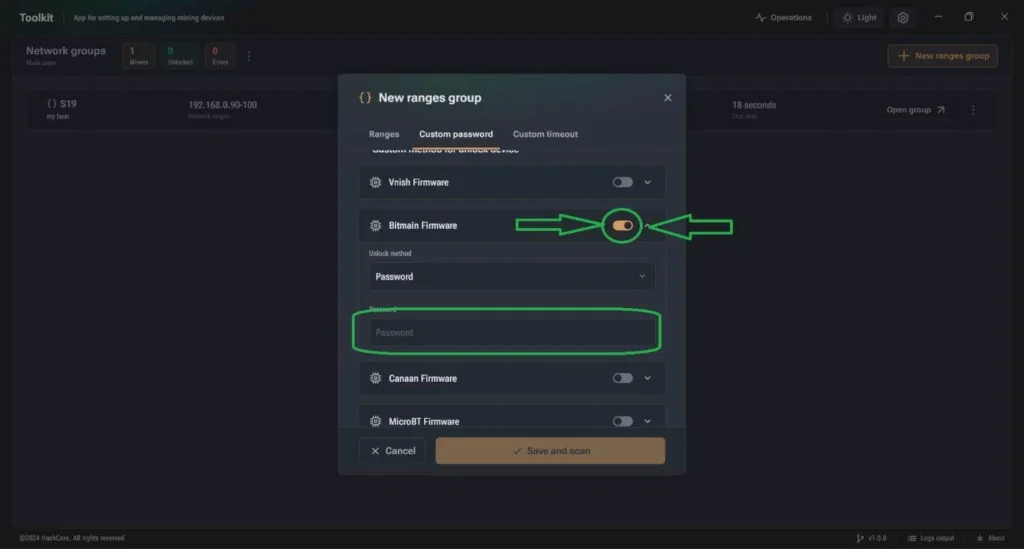
Task: Click the Errors count badge
Action: point(220,56)
